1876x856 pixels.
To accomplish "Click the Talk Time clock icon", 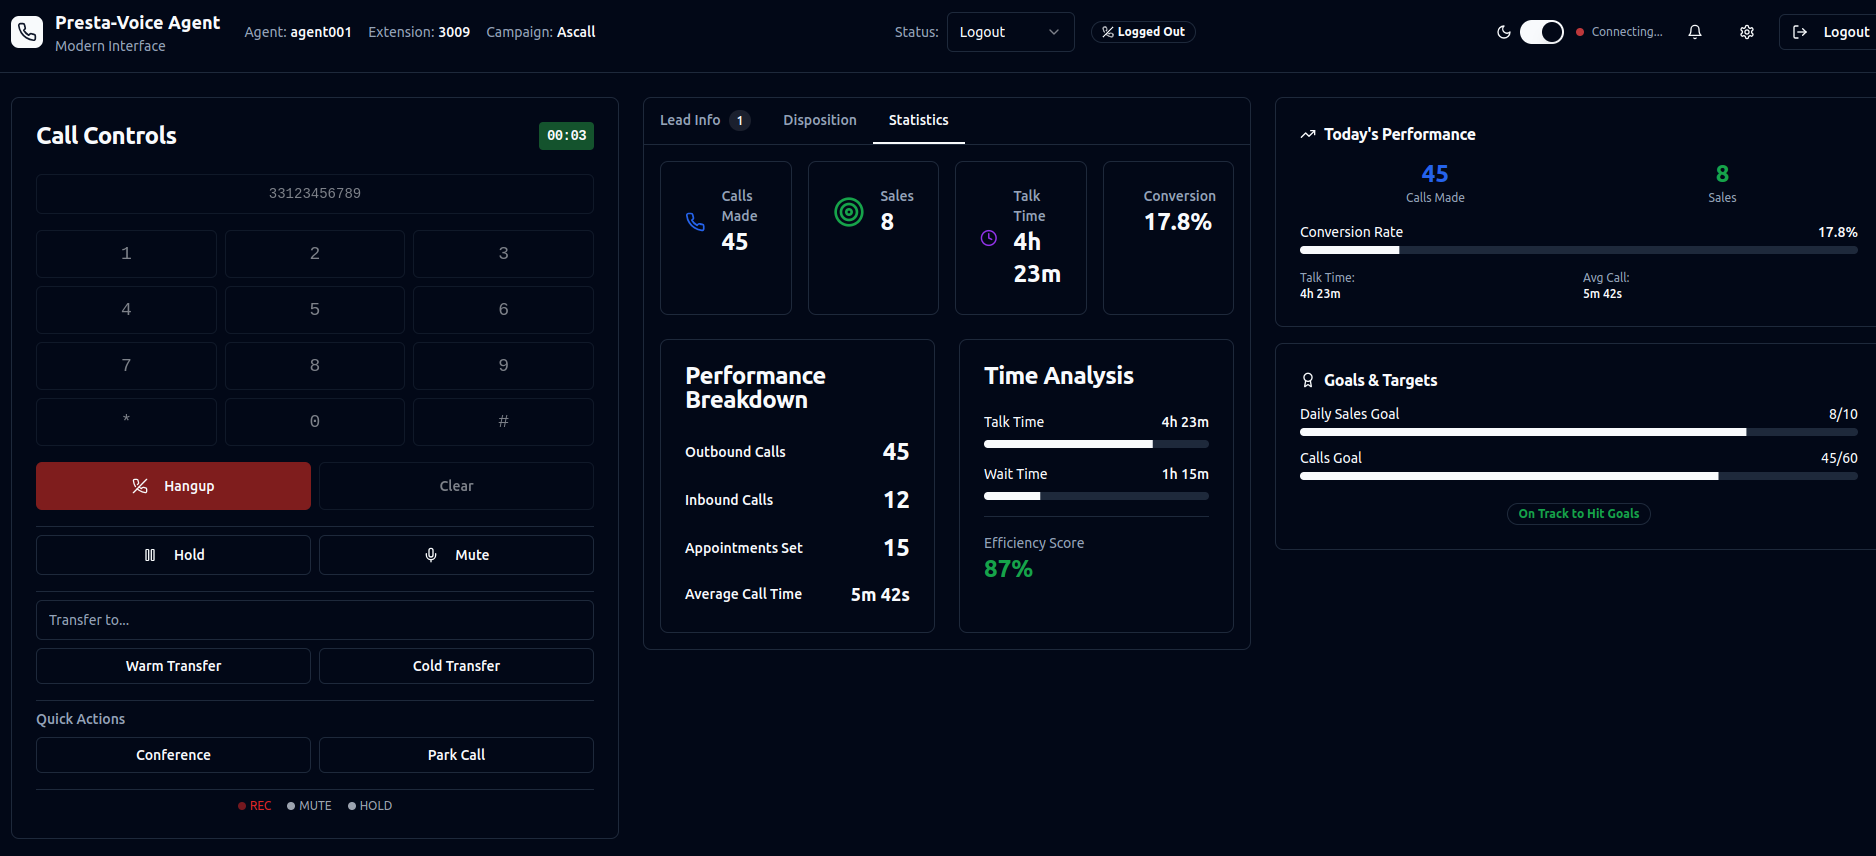I will pyautogui.click(x=989, y=238).
